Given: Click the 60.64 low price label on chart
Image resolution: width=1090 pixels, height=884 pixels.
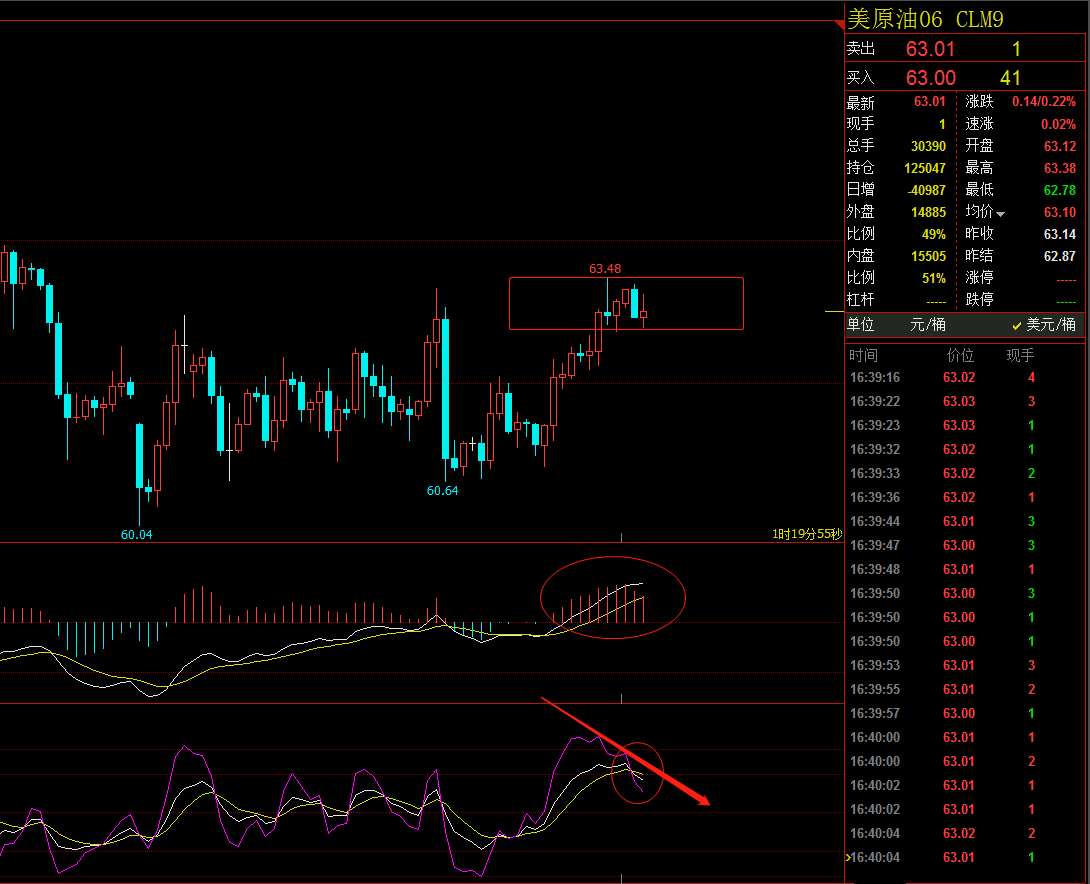Looking at the screenshot, I should (x=442, y=491).
